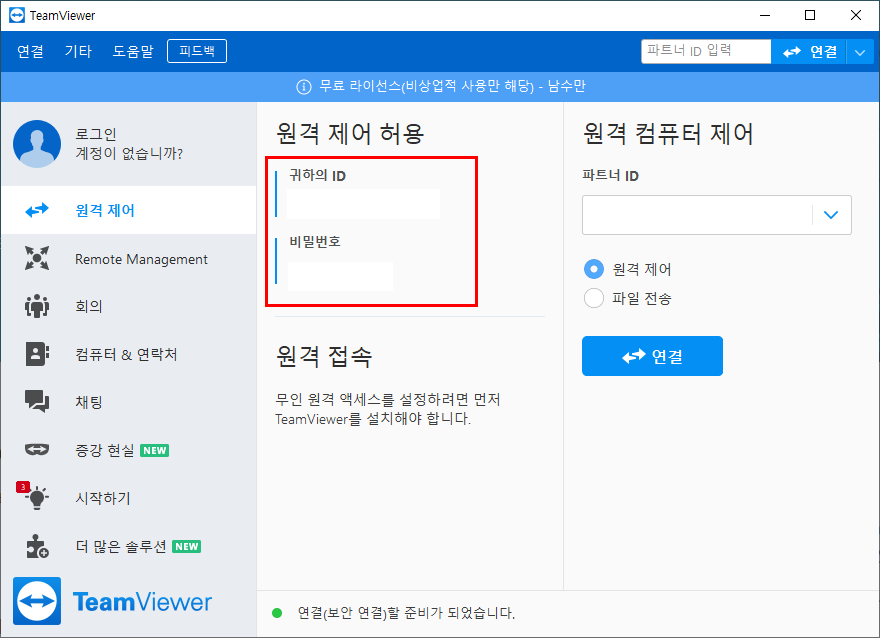The height and width of the screenshot is (638, 880).
Task: Open the 연결 menu
Action: 30,51
